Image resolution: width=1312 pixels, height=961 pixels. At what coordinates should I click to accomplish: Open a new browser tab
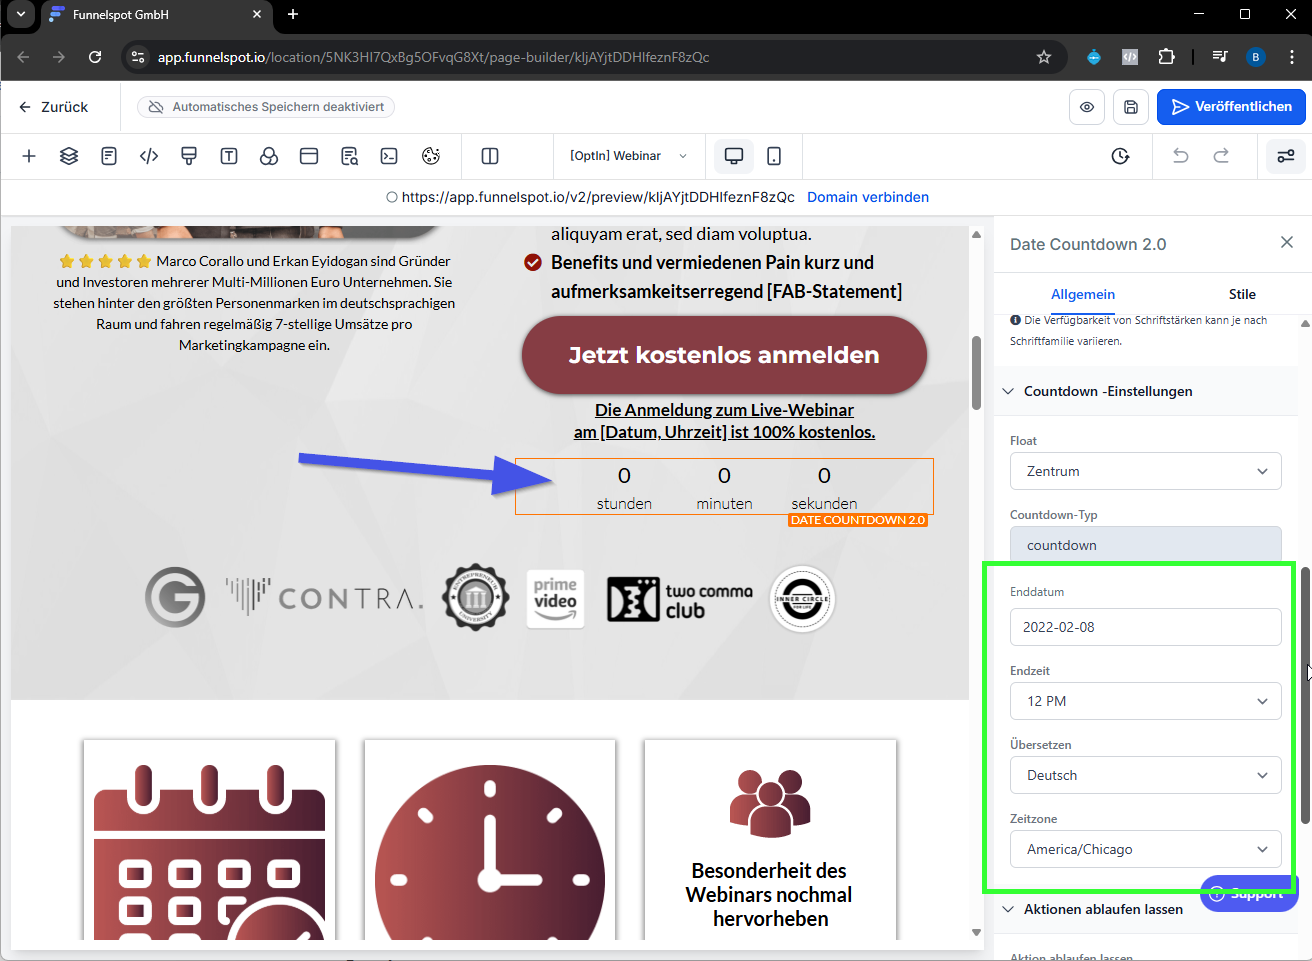(x=293, y=14)
